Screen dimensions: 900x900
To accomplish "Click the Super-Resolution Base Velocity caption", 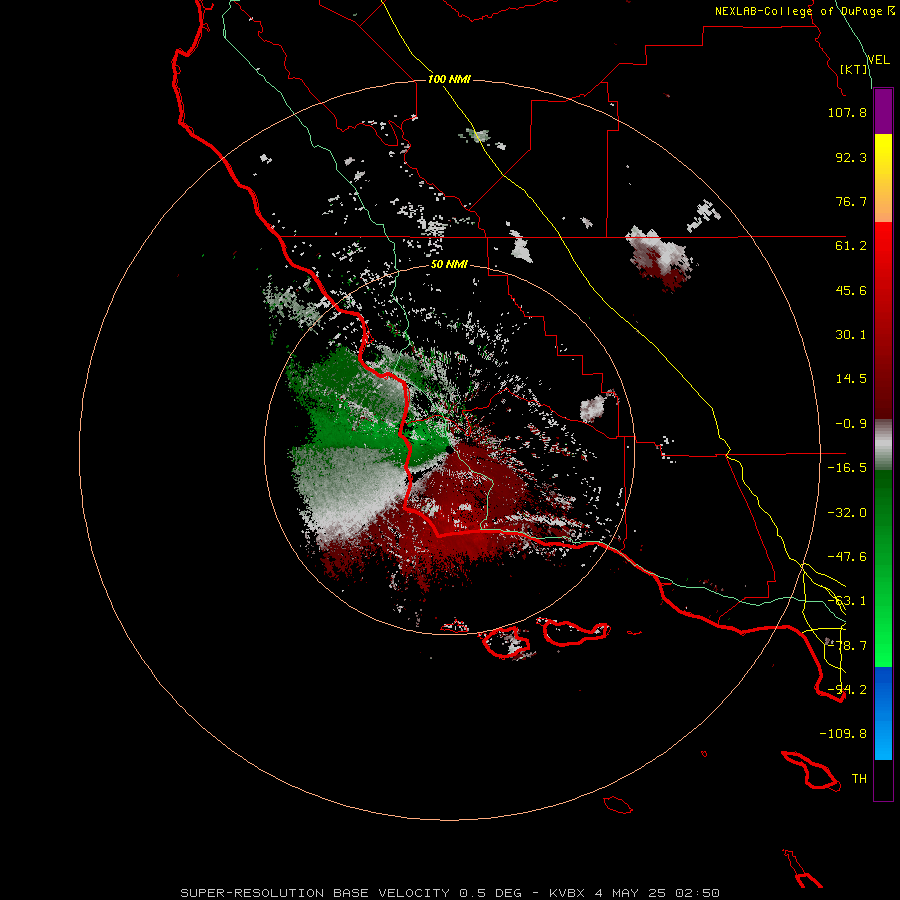I will (x=449, y=893).
